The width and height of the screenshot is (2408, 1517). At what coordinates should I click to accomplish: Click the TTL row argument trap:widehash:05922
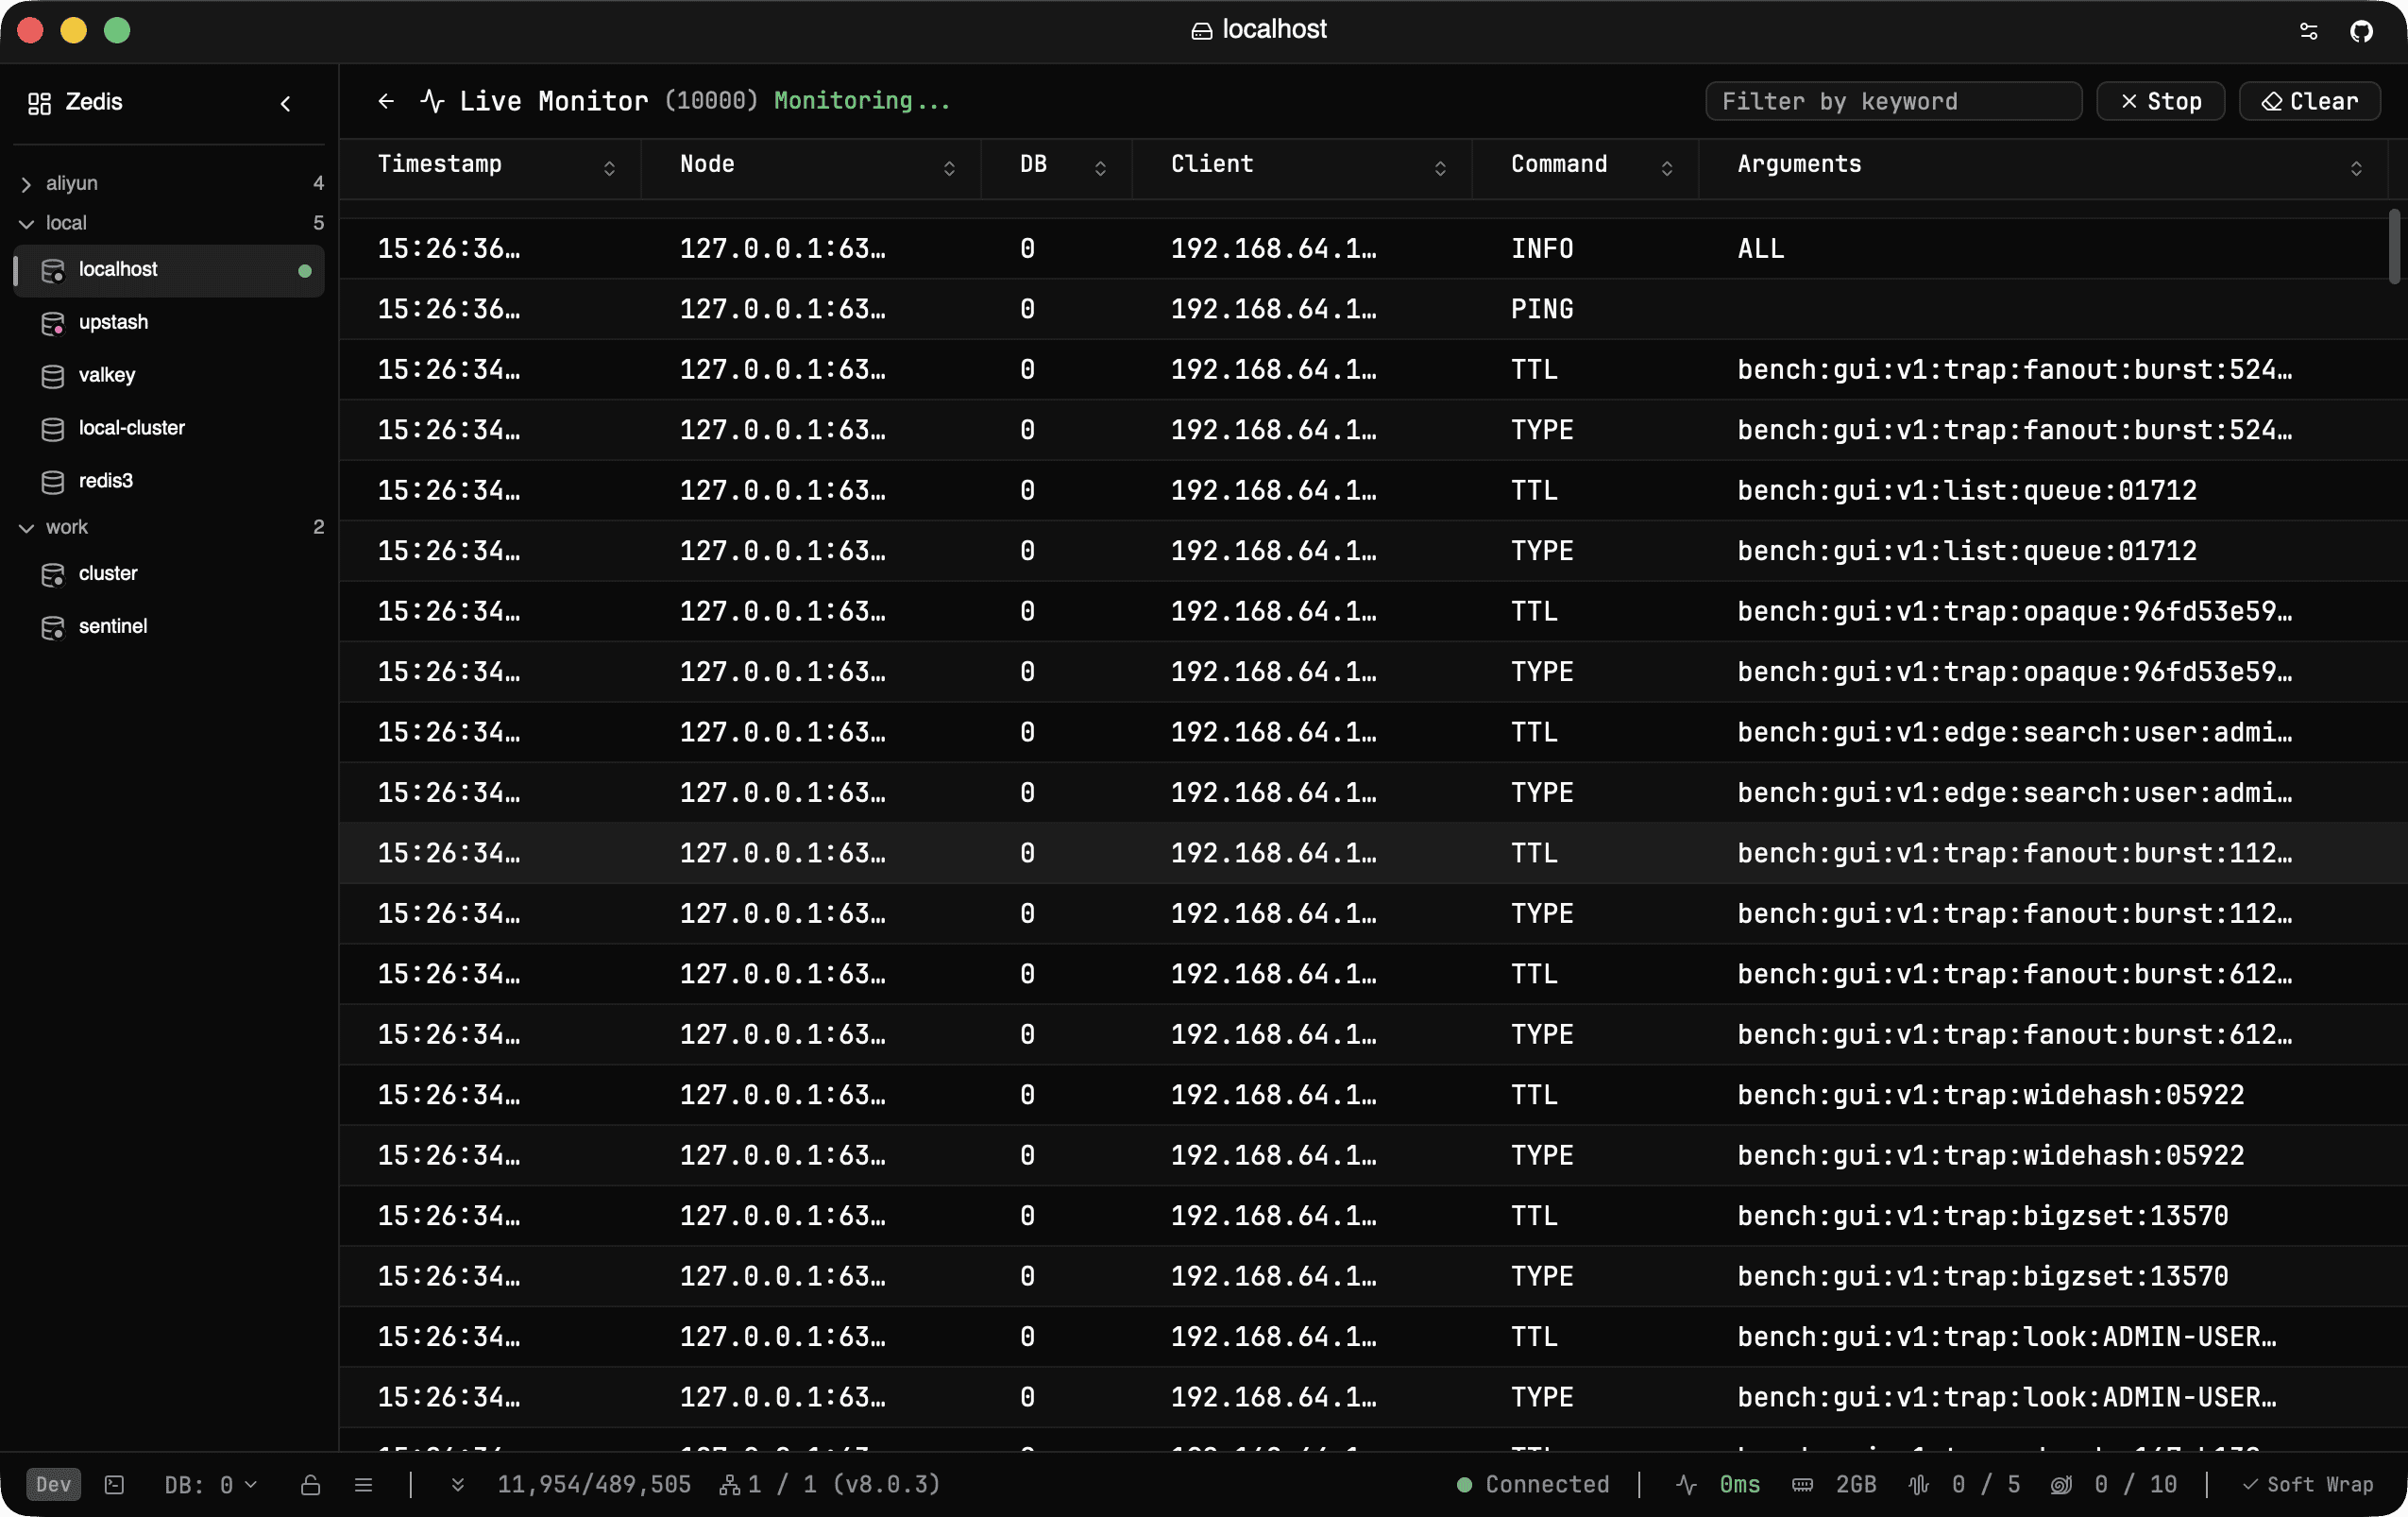click(1991, 1095)
